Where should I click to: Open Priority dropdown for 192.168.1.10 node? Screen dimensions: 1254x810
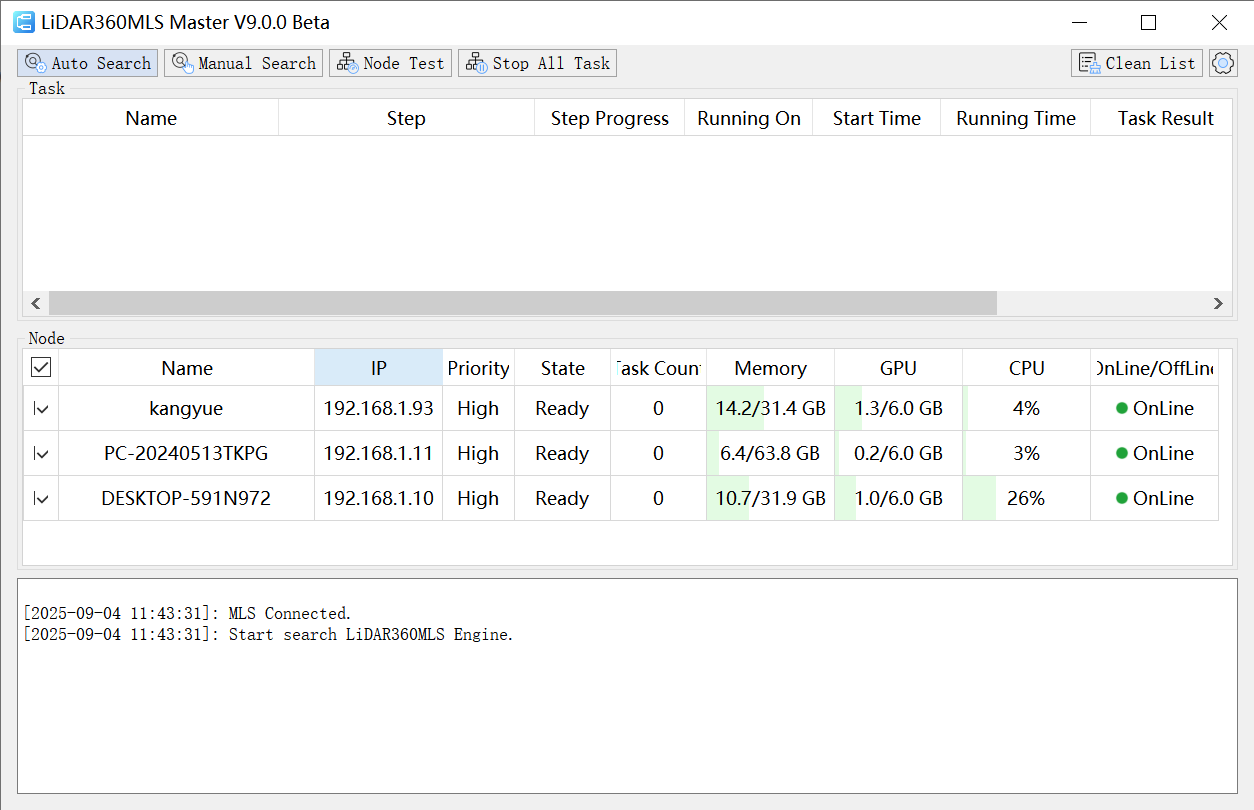click(478, 498)
